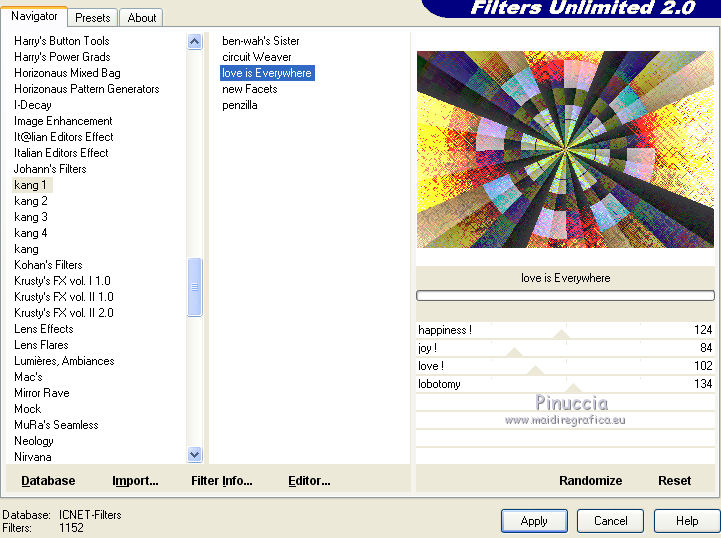Click the category list scroll down arrow
Screen dimensions: 721x538
(x=195, y=455)
